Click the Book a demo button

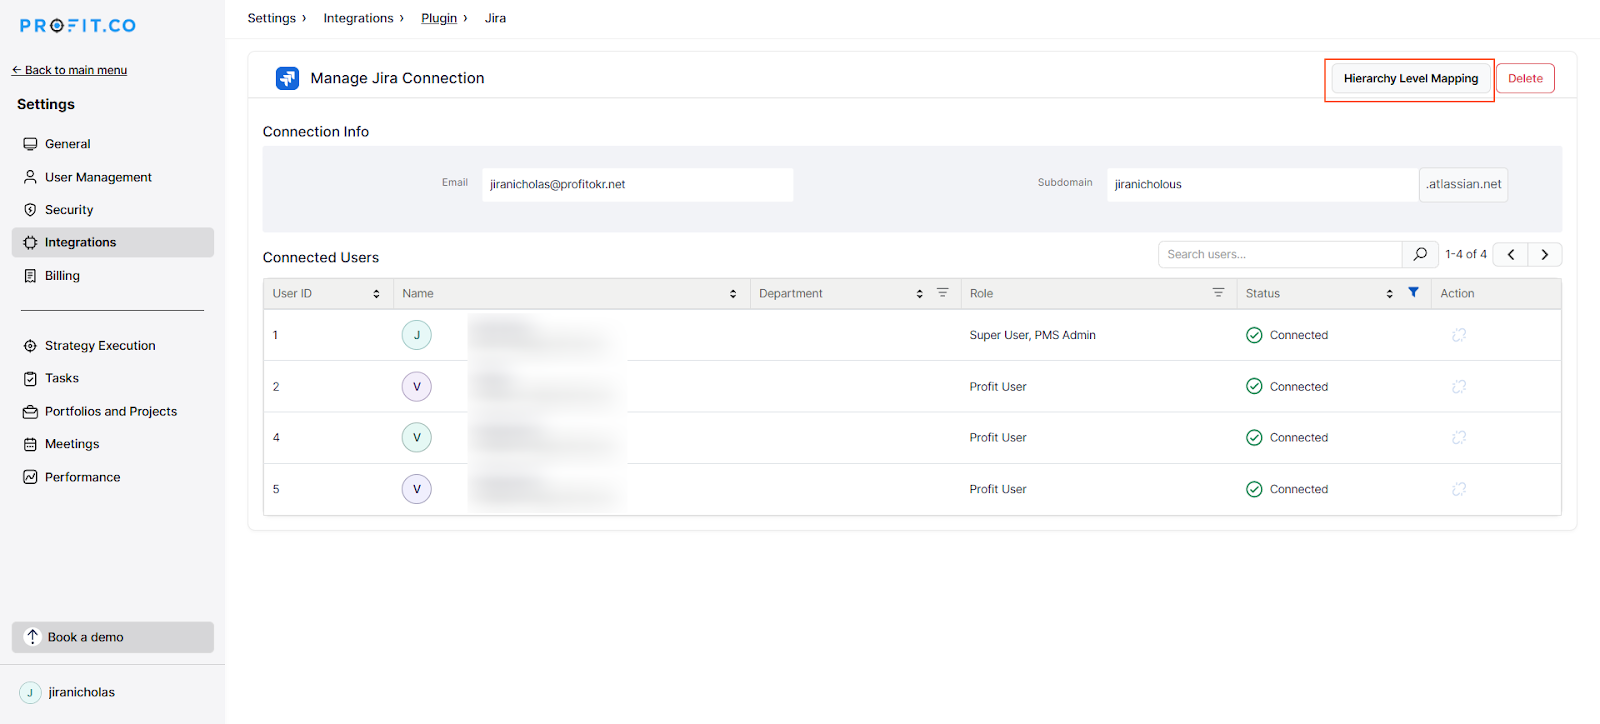point(113,637)
